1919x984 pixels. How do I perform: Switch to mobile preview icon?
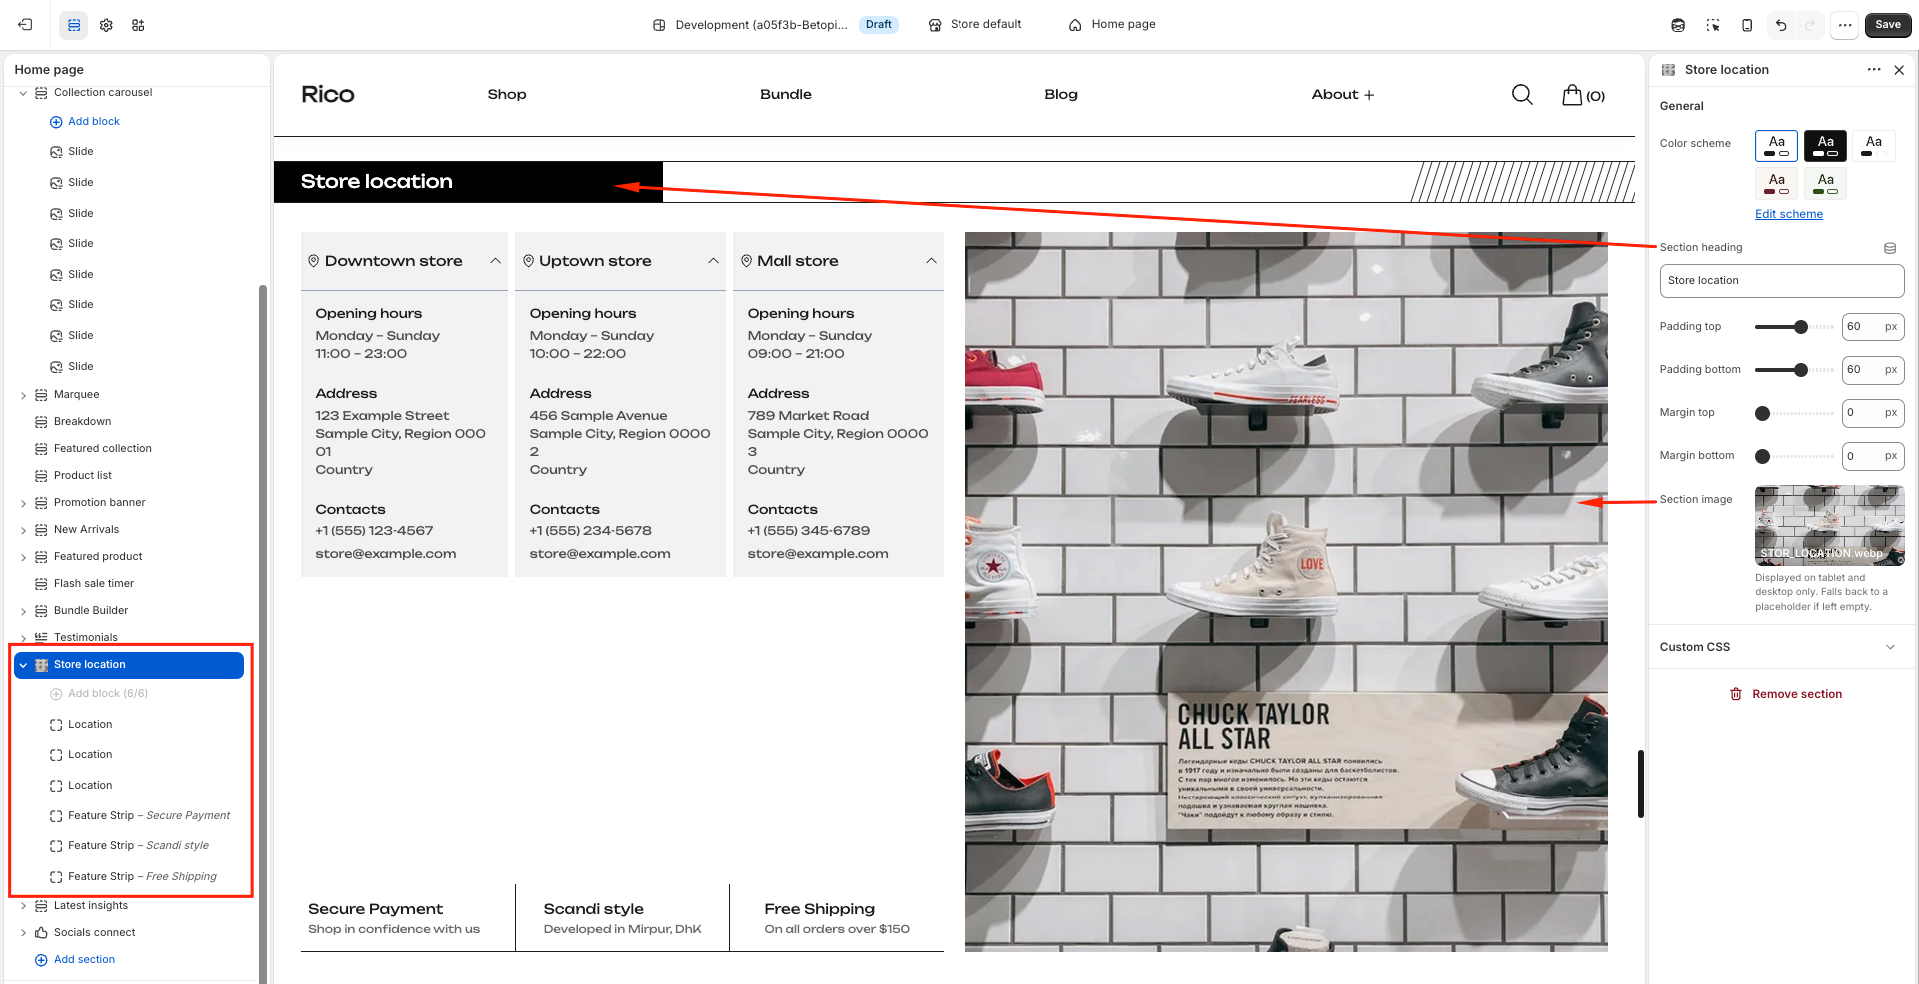coord(1747,25)
